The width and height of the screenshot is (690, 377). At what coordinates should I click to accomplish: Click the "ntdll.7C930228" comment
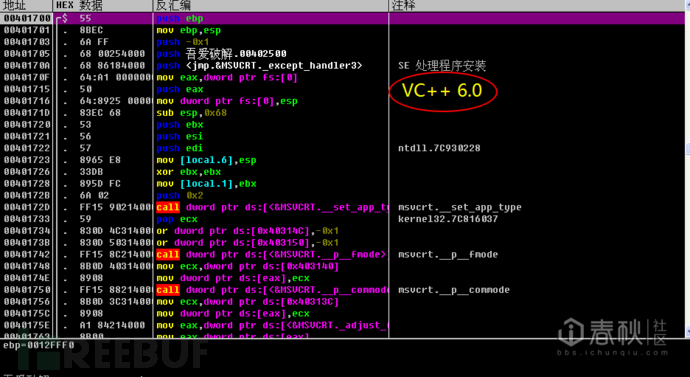coord(439,148)
